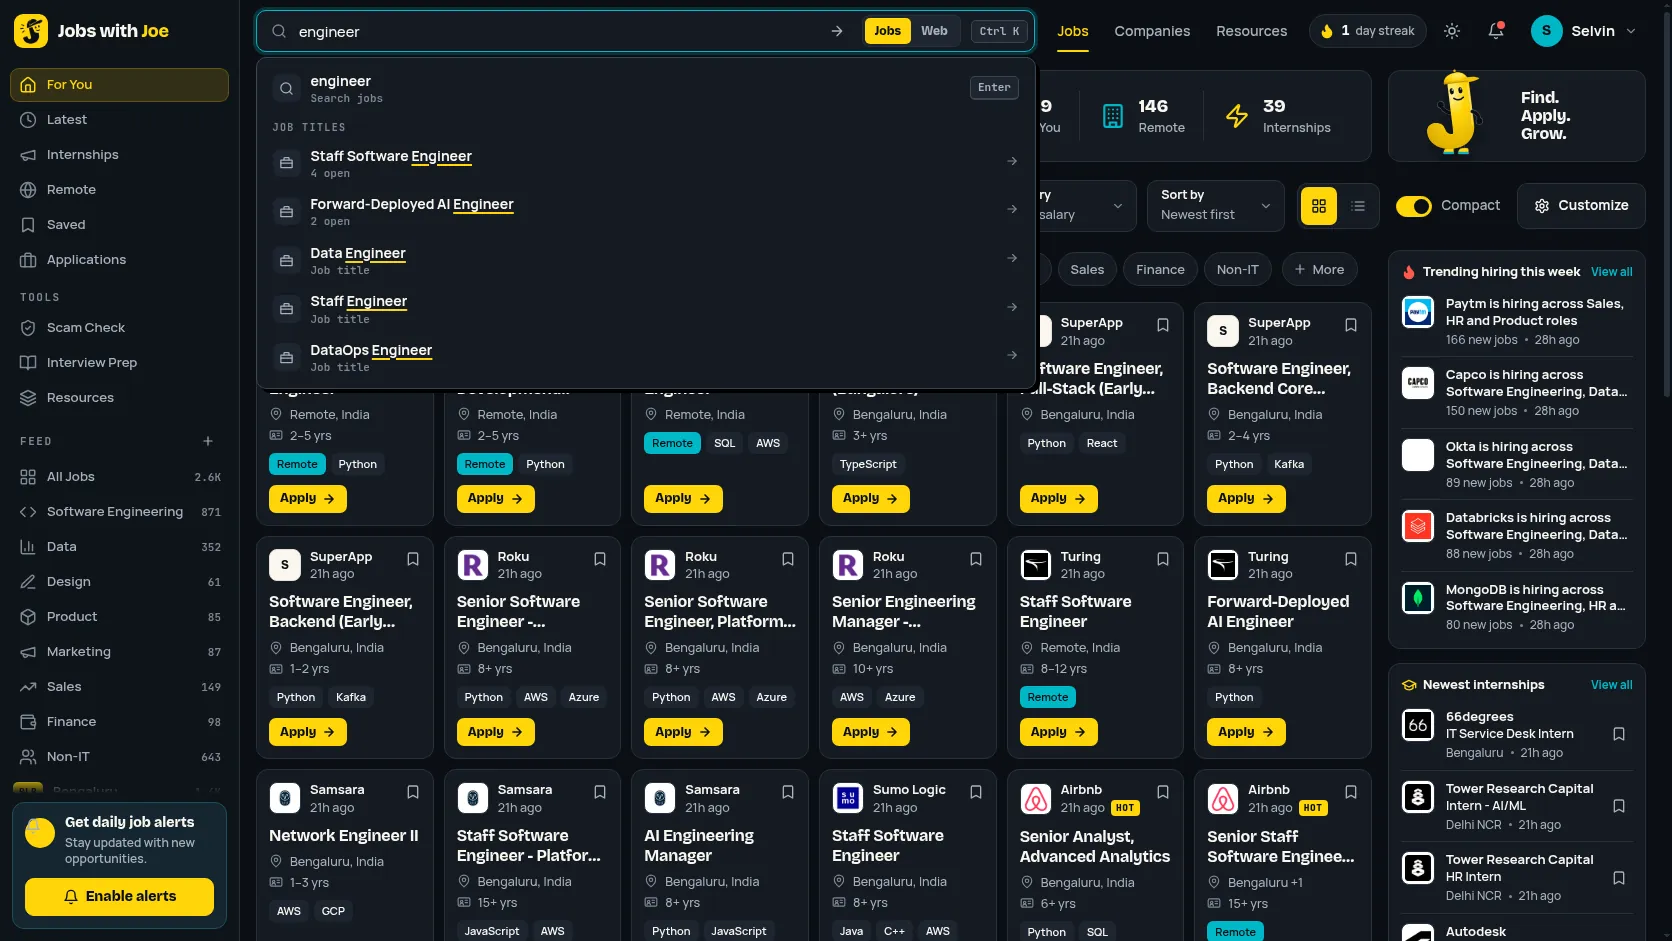This screenshot has width=1672, height=941.
Task: Open Scam Check tool
Action: 120,328
